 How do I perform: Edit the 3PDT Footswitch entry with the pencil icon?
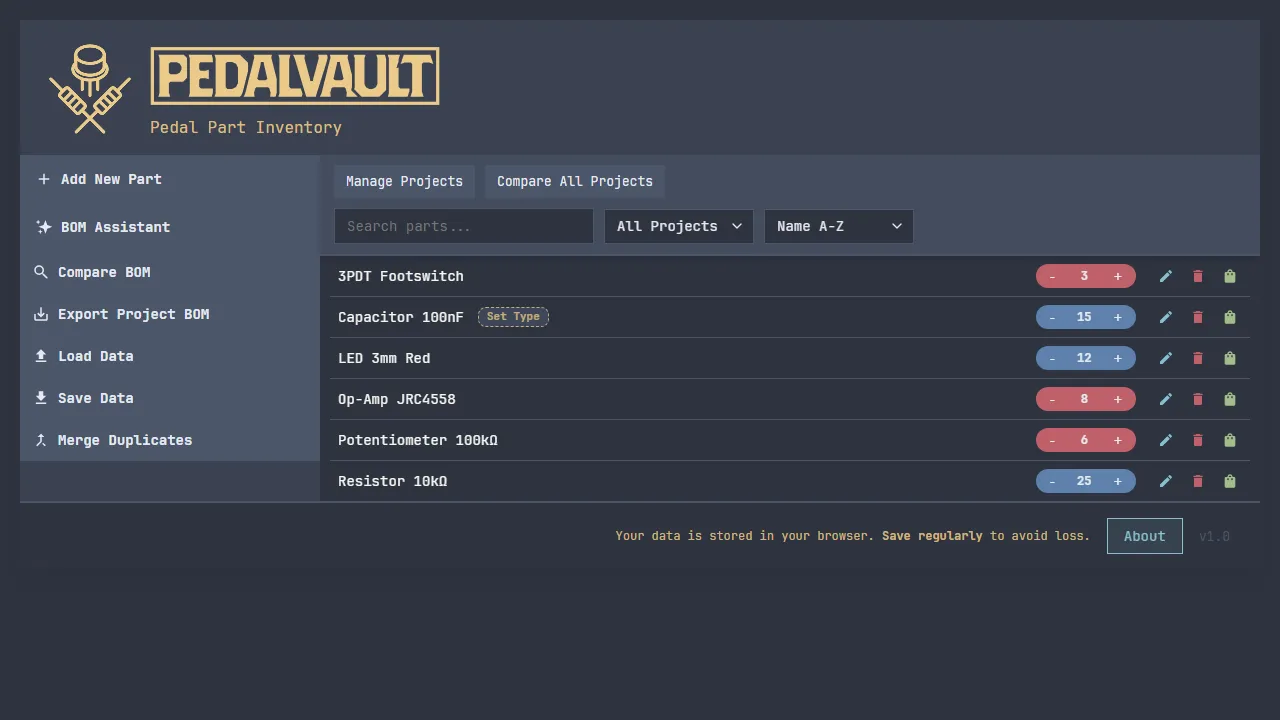click(1166, 276)
